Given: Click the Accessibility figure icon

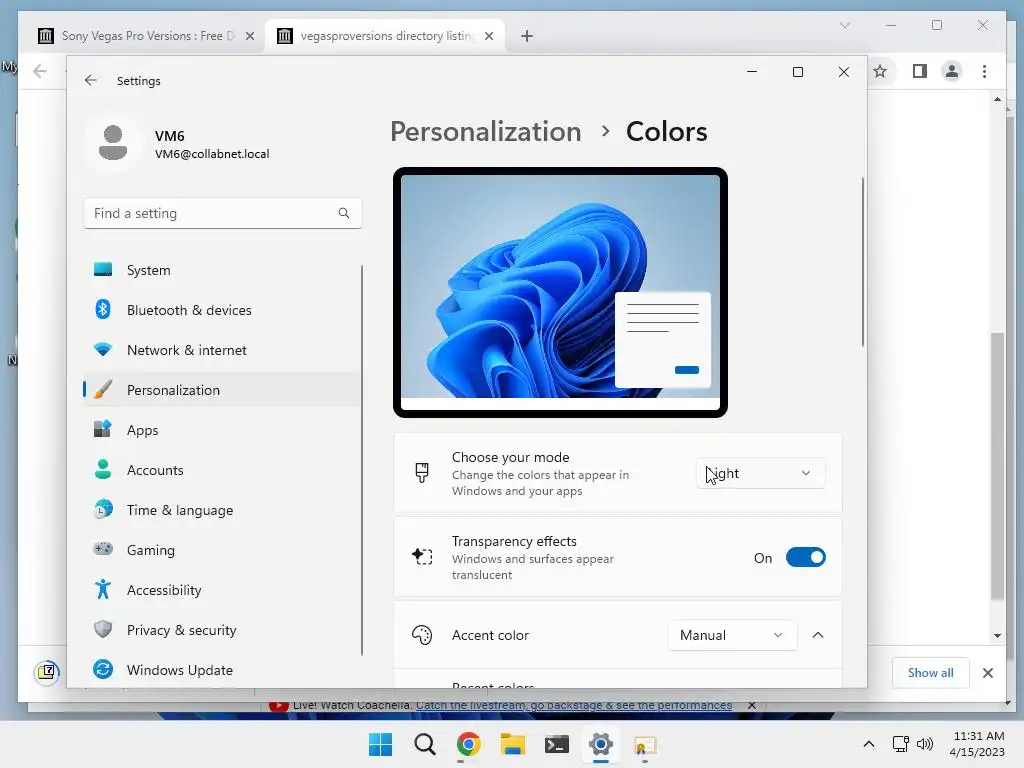Looking at the screenshot, I should point(103,589).
